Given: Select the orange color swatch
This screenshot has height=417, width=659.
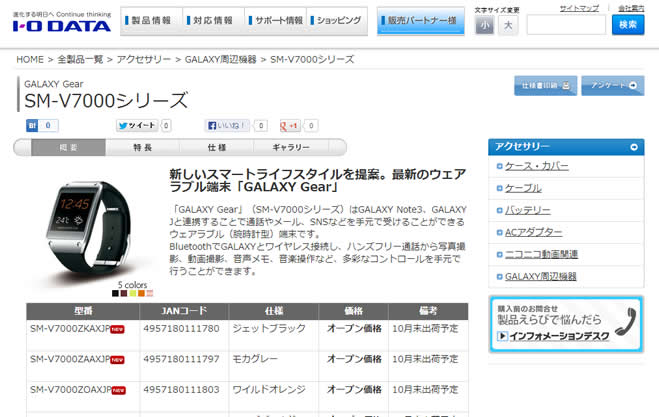Looking at the screenshot, I should point(141,293).
